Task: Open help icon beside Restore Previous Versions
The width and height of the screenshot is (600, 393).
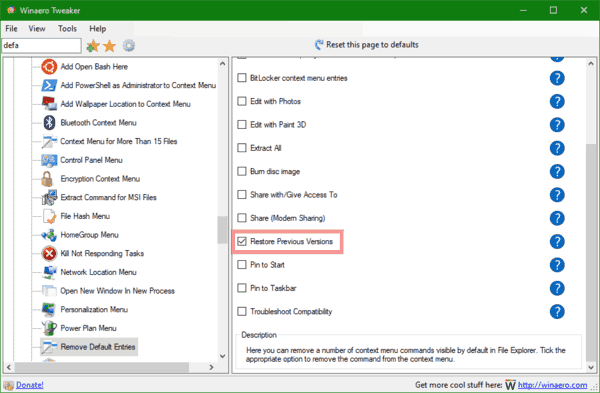Action: tap(557, 241)
